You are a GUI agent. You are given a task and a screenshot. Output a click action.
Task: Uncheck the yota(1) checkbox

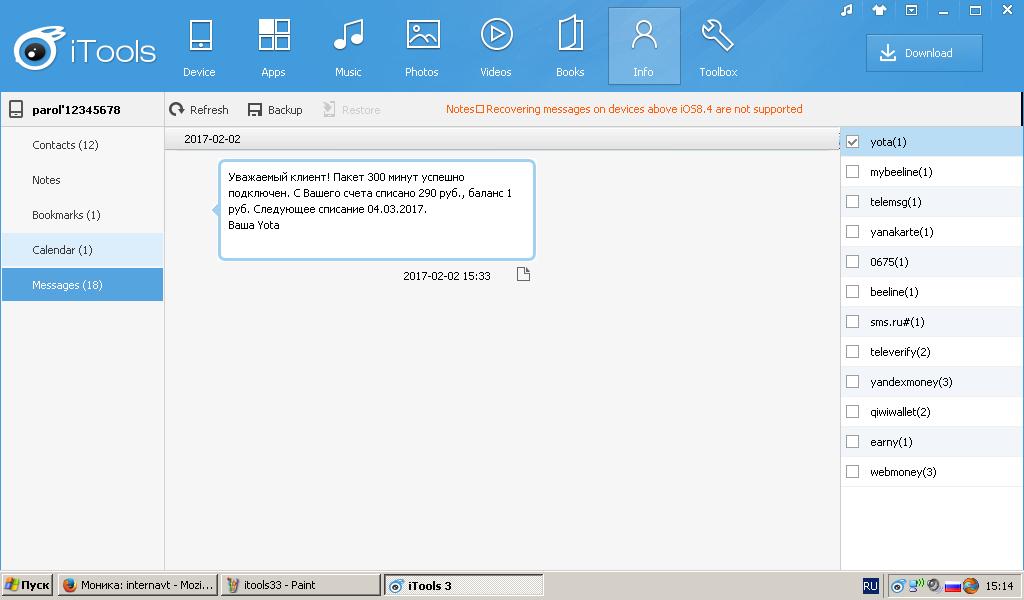coord(852,142)
